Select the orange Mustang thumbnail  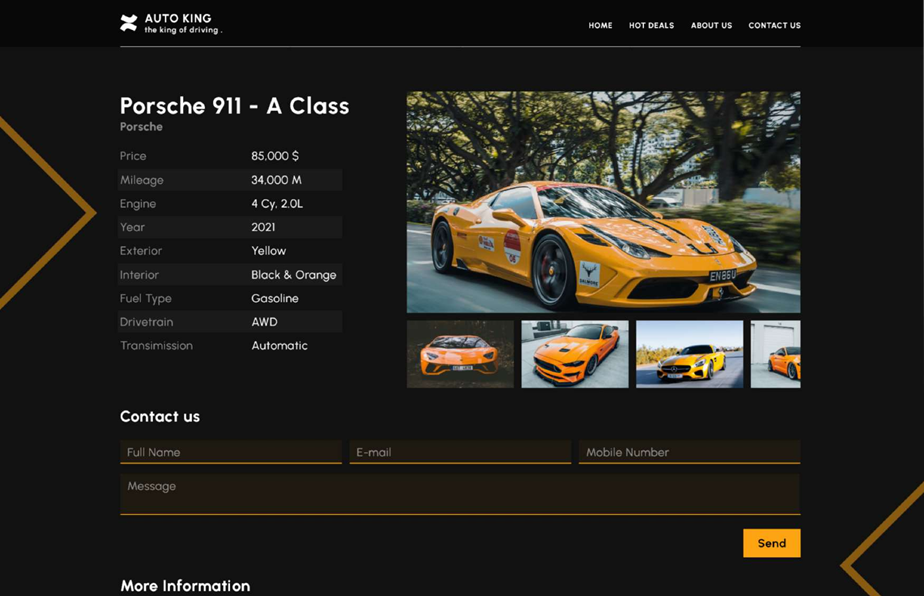[575, 354]
